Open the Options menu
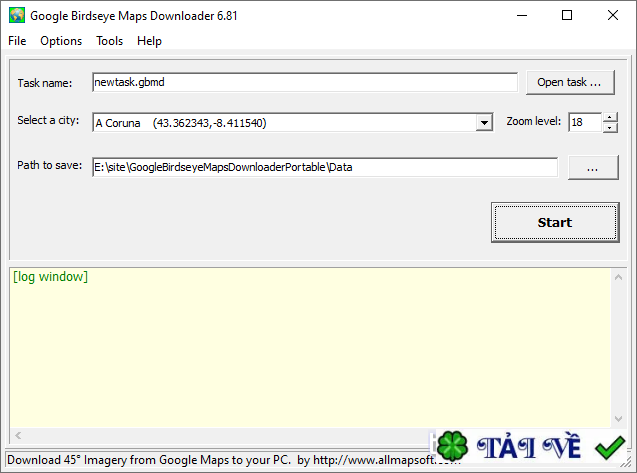Viewport: 637px width, 473px height. tap(61, 41)
